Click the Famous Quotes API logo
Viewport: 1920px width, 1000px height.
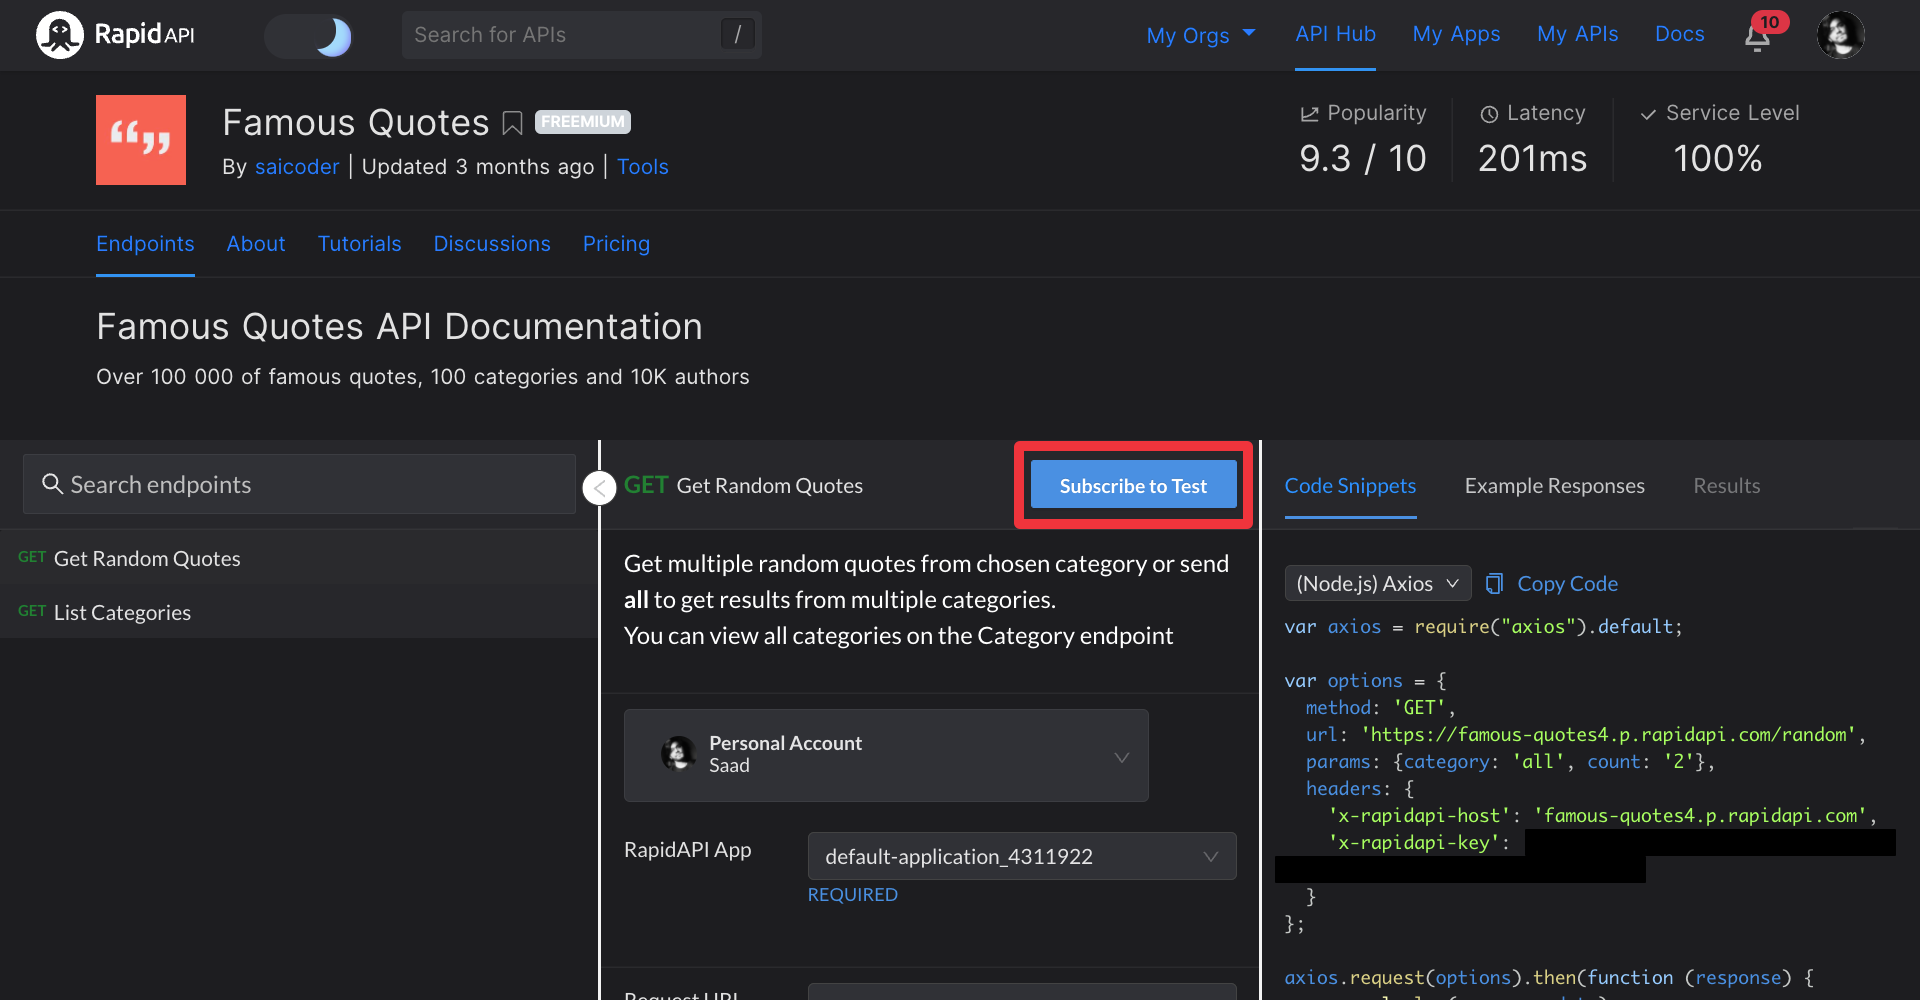click(141, 140)
